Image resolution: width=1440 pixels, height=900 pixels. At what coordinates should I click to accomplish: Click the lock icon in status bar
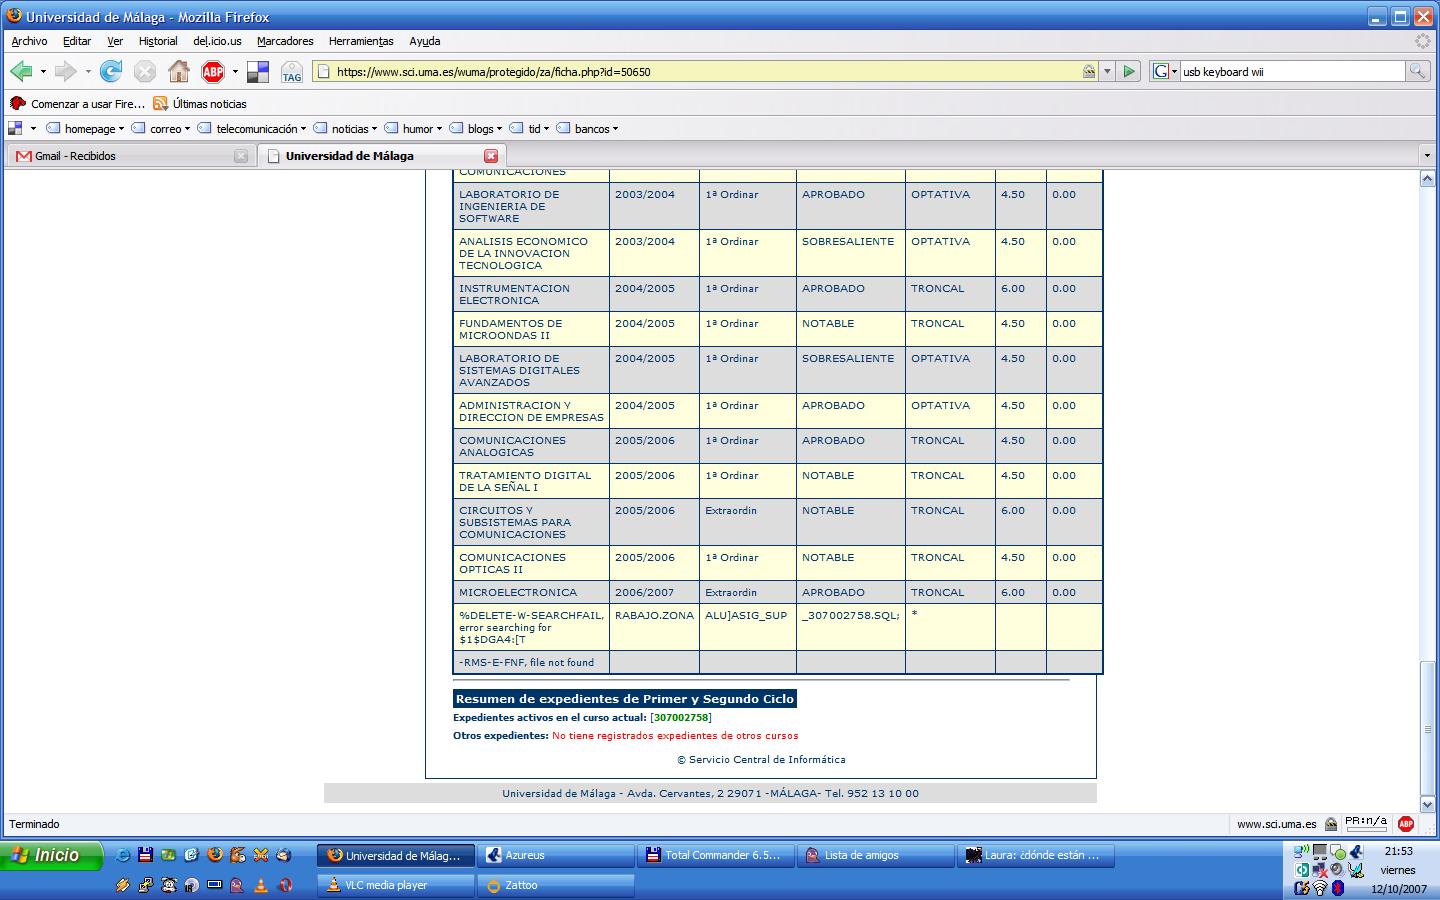click(x=1331, y=824)
